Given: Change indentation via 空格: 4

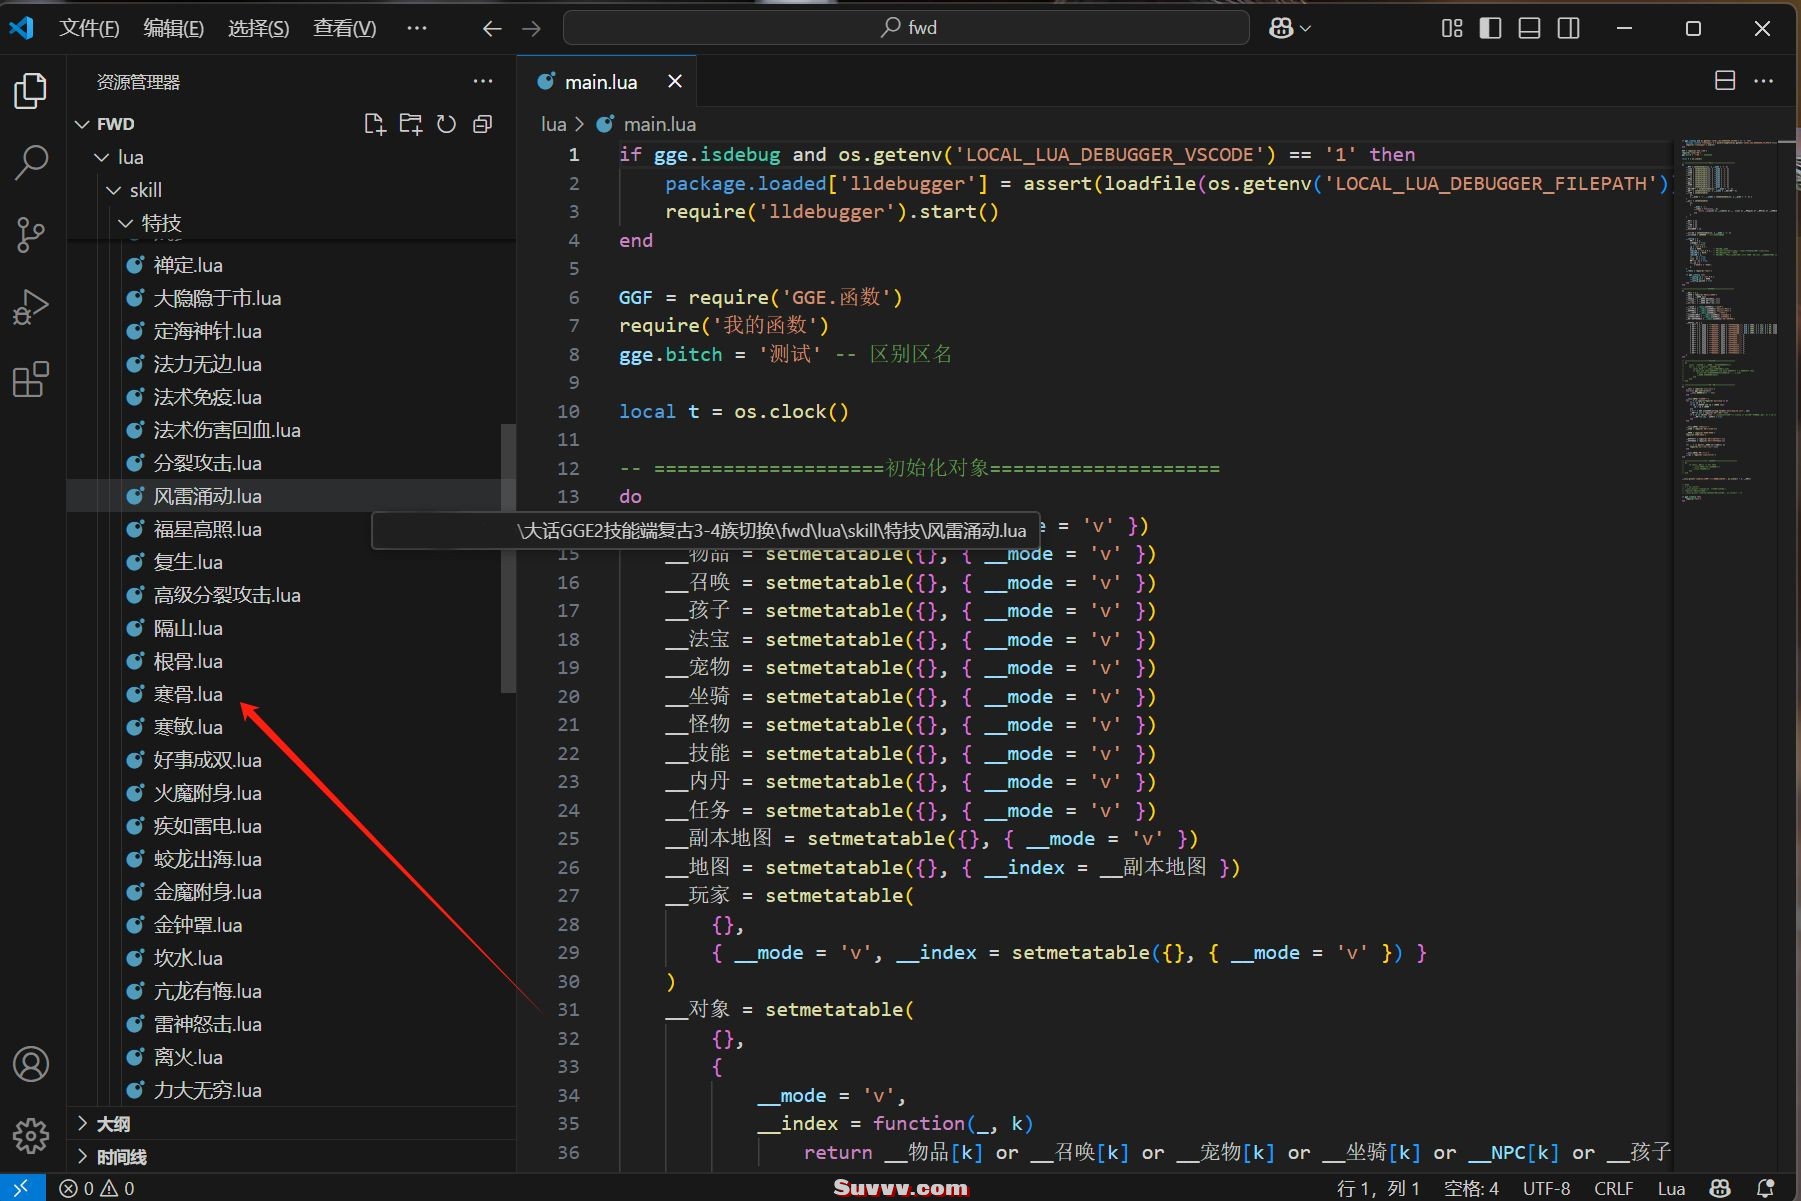Looking at the screenshot, I should [1471, 1188].
